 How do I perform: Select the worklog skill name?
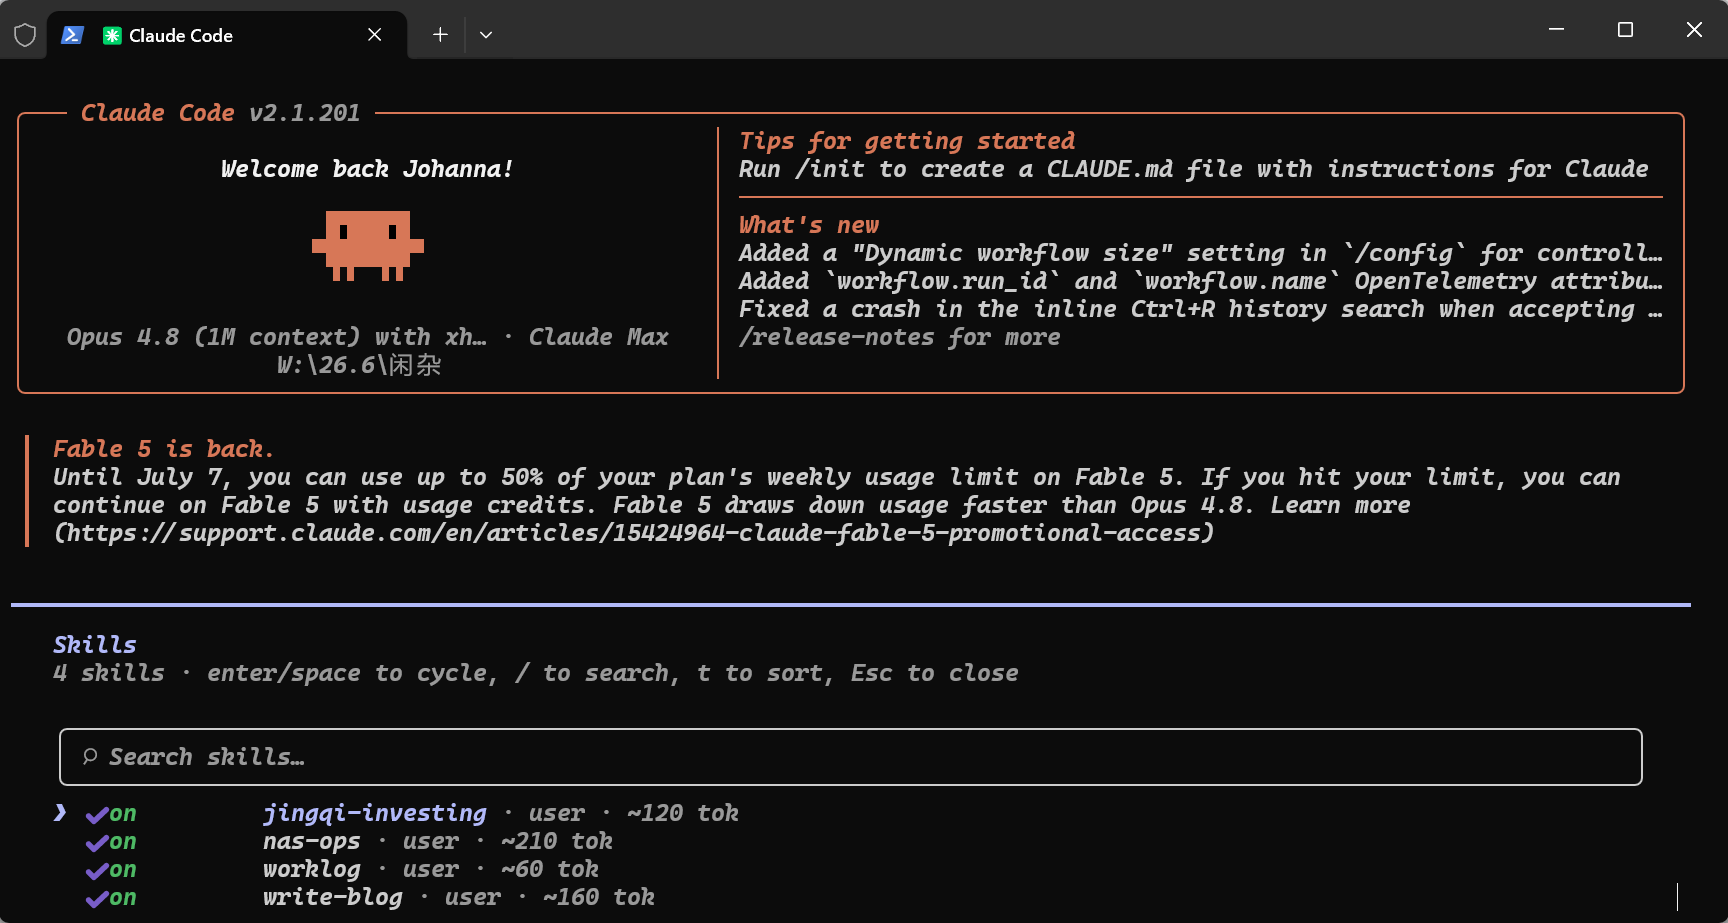point(312,870)
